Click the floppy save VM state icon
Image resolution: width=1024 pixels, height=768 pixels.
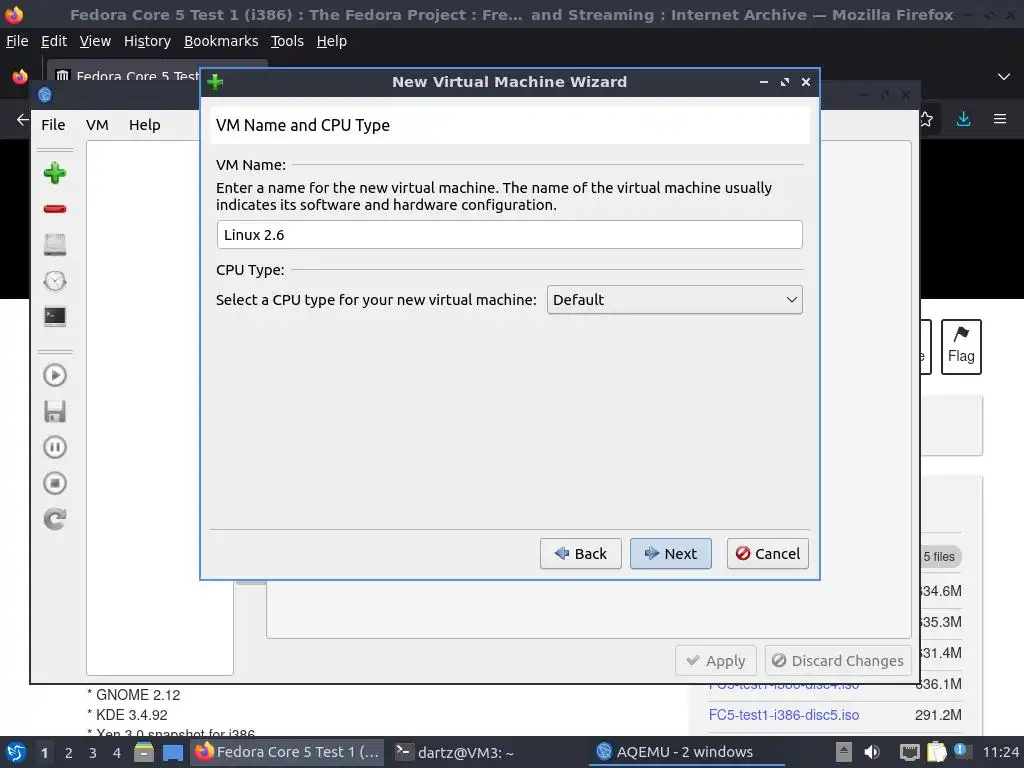55,411
